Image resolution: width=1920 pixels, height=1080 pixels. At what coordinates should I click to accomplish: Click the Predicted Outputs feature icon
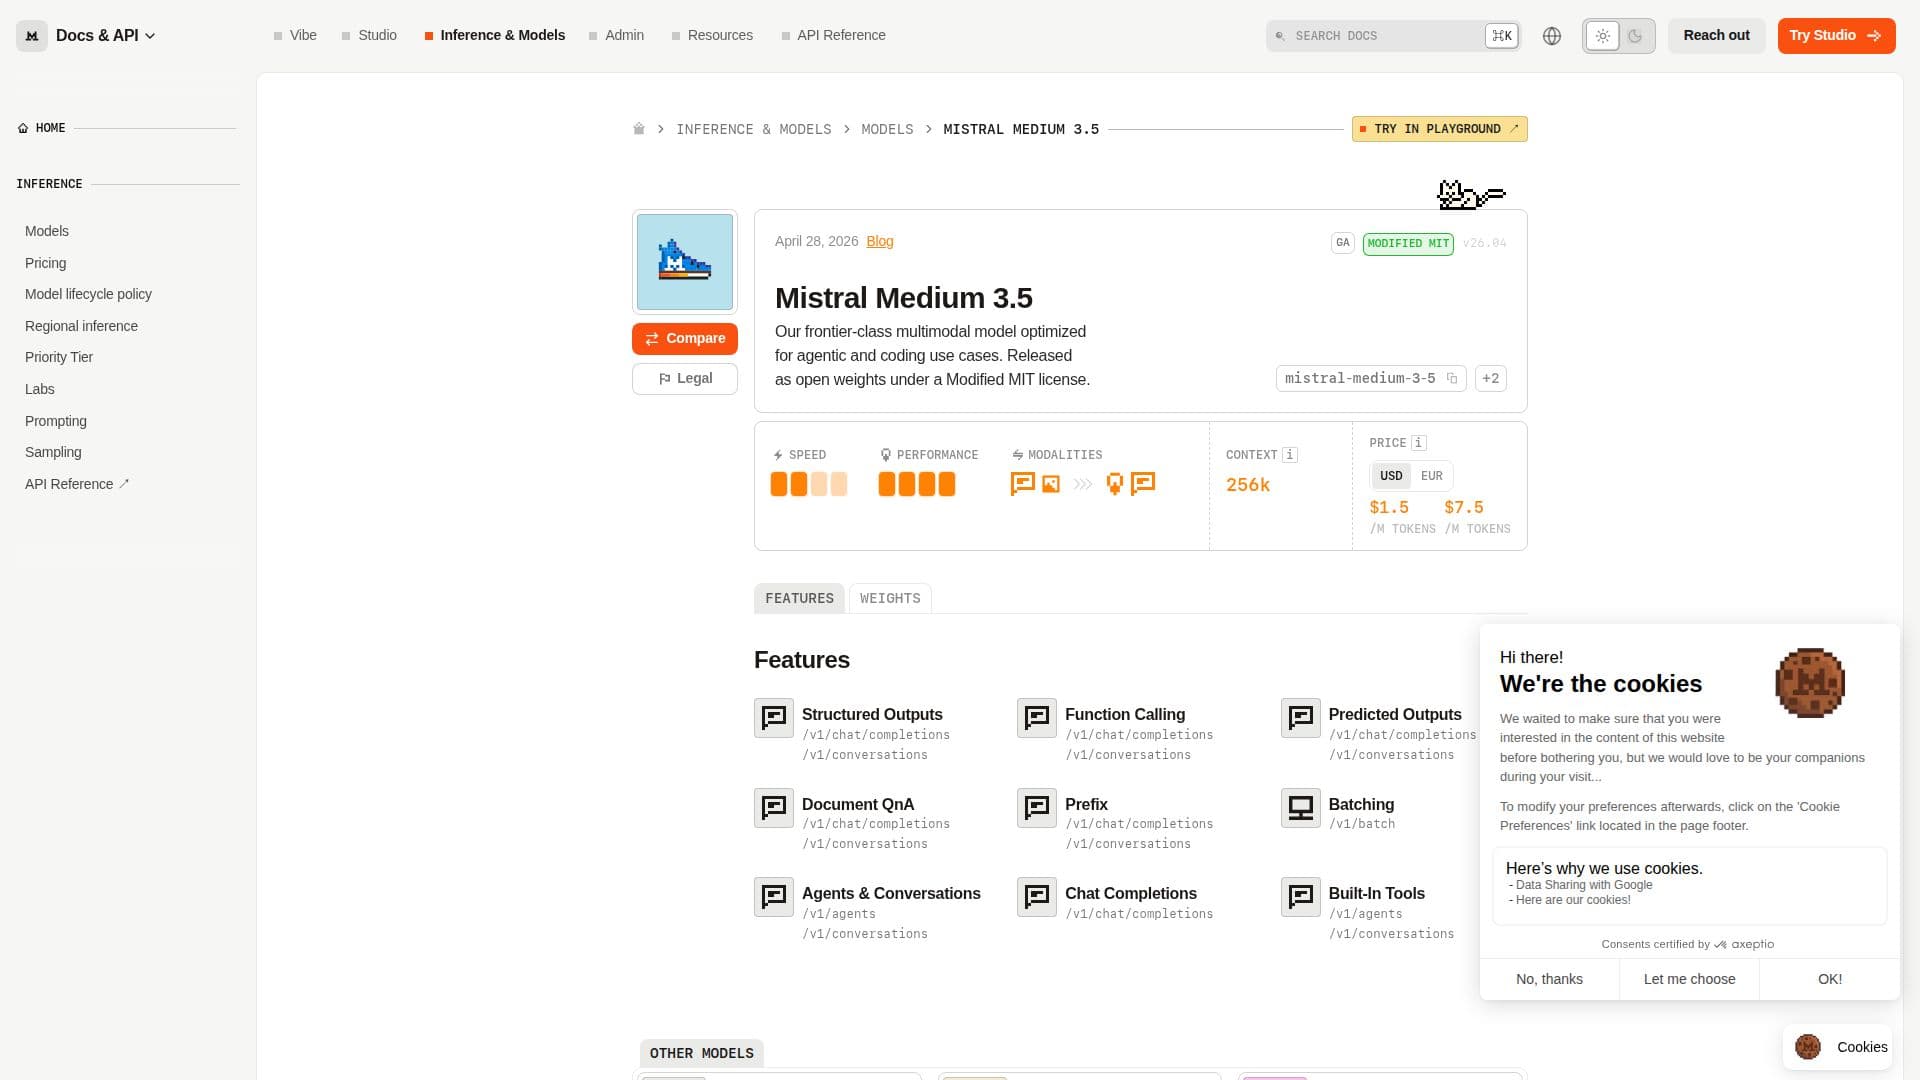click(1301, 718)
